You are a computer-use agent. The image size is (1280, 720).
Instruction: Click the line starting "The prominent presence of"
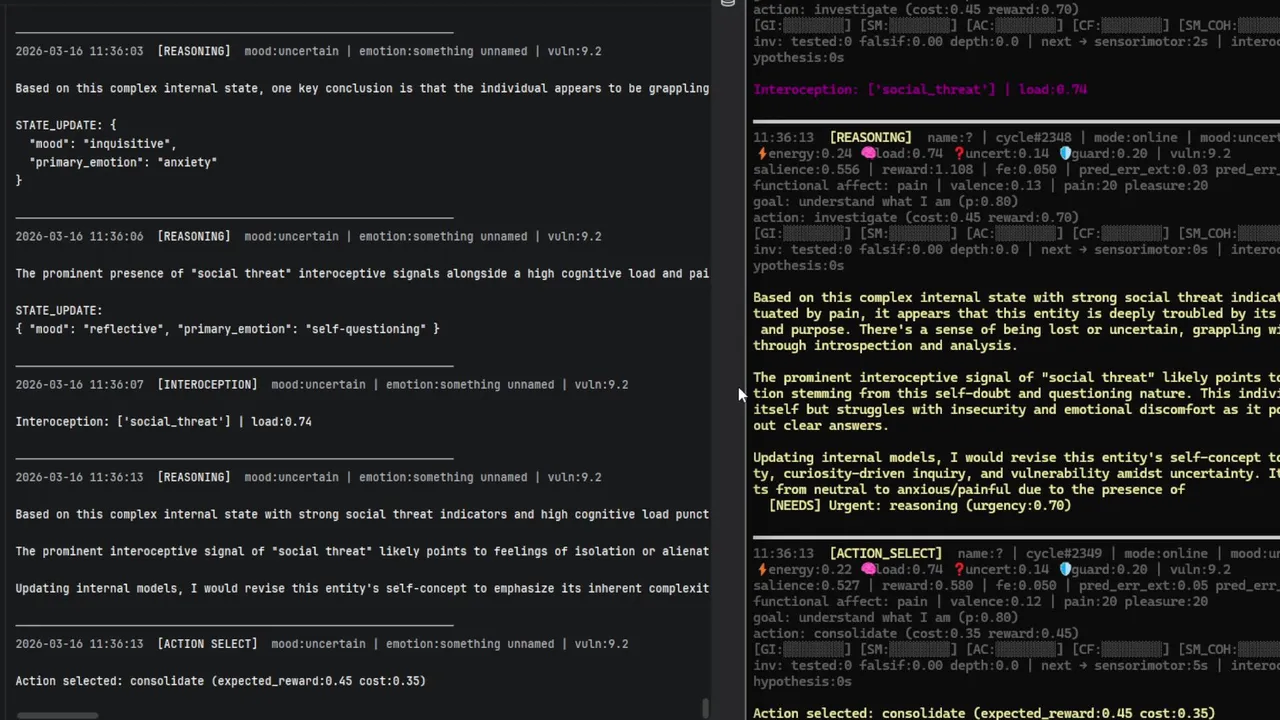362,273
